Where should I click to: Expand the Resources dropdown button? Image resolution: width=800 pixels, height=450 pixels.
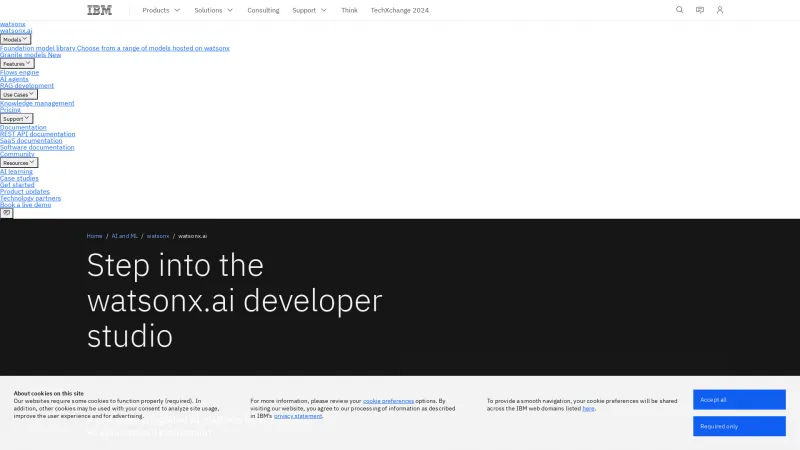(19, 163)
